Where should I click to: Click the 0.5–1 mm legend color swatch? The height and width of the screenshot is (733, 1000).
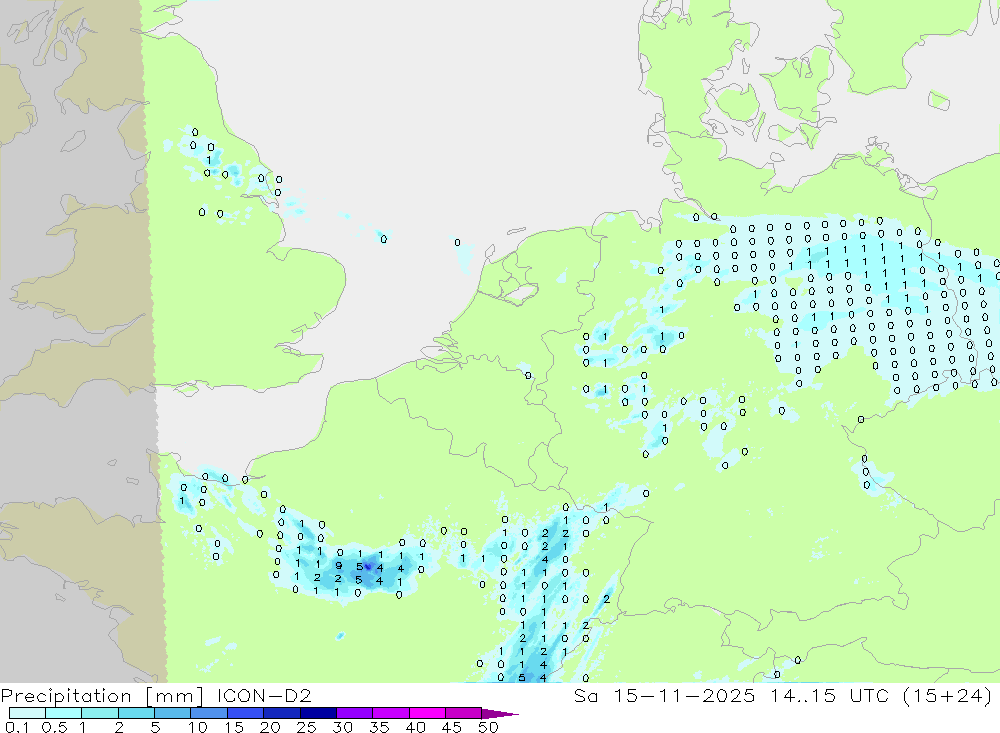coord(63,713)
